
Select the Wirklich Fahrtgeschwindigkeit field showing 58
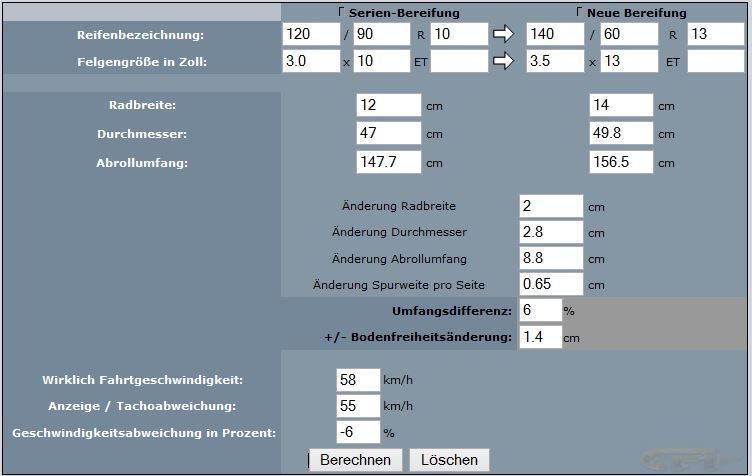pos(358,380)
